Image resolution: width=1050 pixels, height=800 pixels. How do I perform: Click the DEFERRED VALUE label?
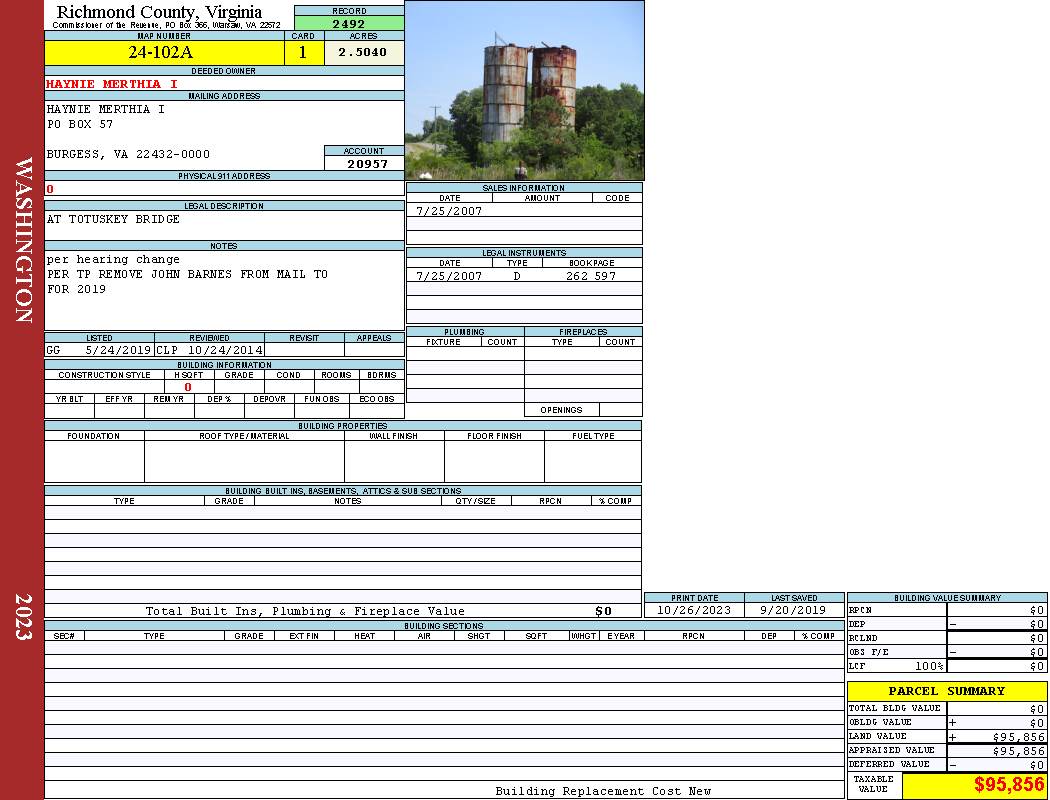[889, 764]
